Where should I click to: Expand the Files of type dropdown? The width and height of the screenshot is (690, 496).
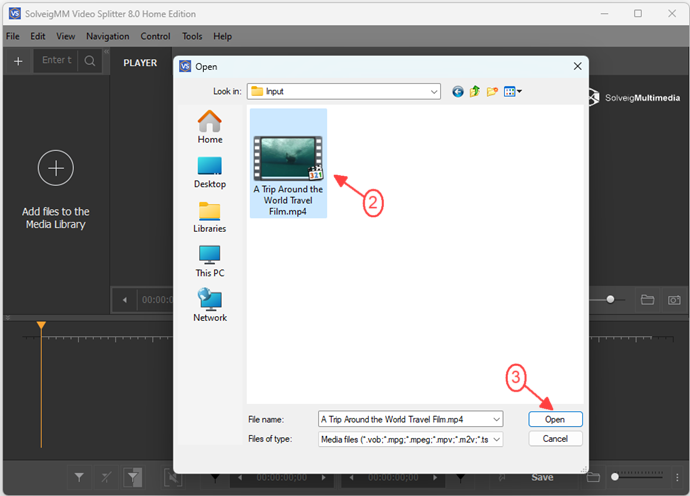point(496,439)
